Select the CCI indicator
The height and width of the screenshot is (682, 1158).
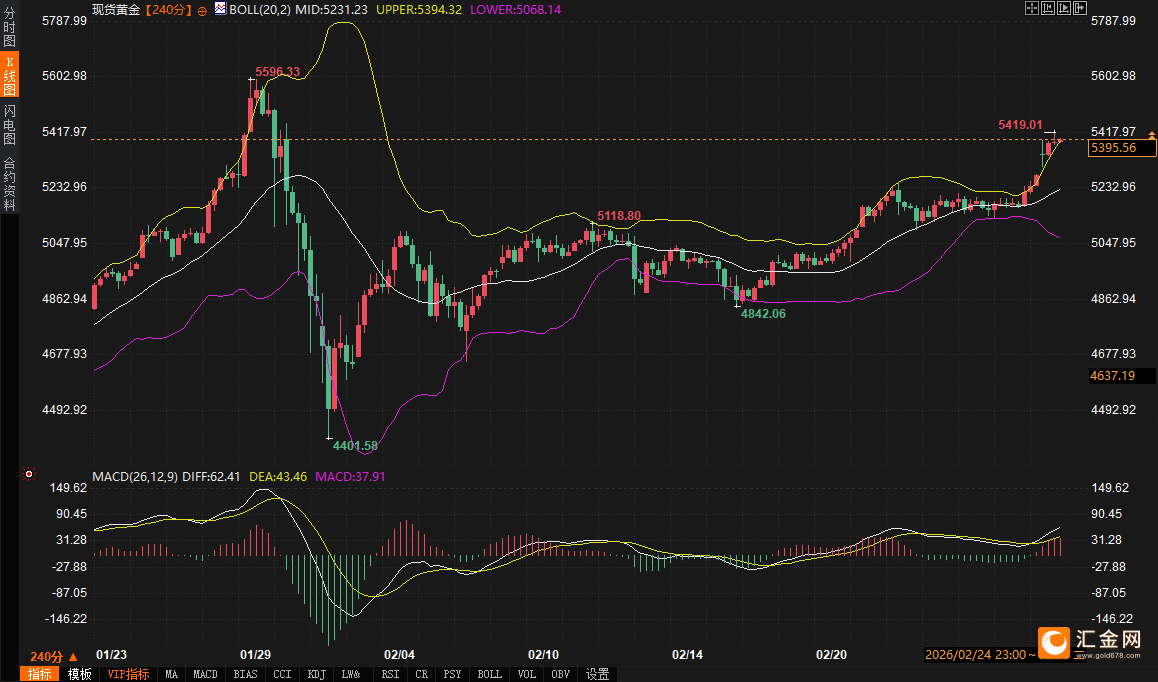coord(282,674)
